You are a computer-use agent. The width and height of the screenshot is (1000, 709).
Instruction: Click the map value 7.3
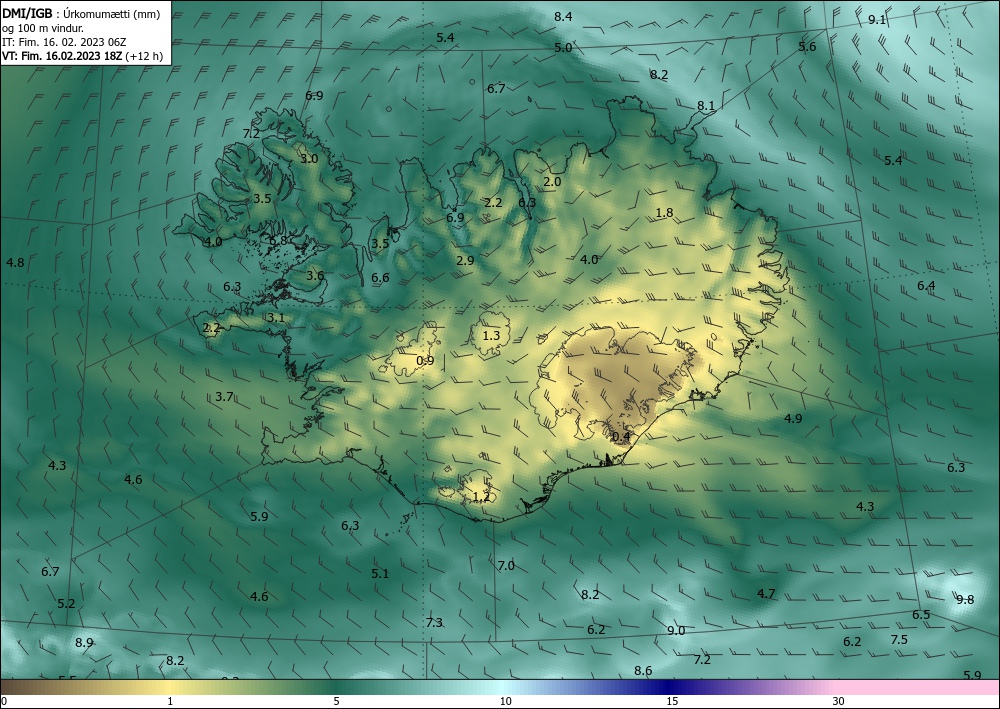point(434,623)
